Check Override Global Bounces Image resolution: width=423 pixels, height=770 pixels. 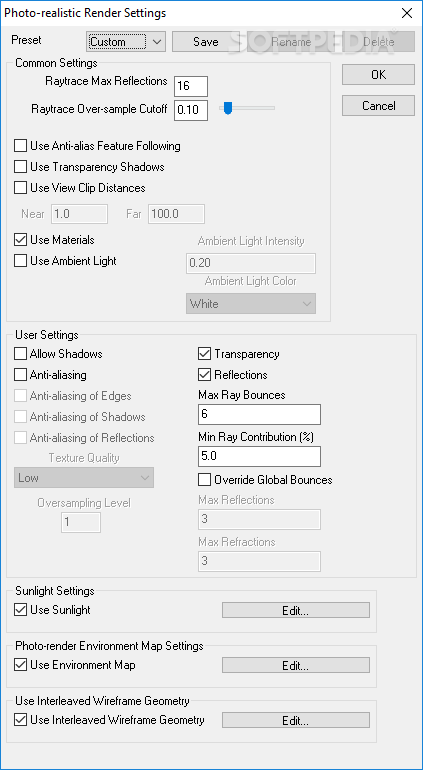pyautogui.click(x=204, y=479)
